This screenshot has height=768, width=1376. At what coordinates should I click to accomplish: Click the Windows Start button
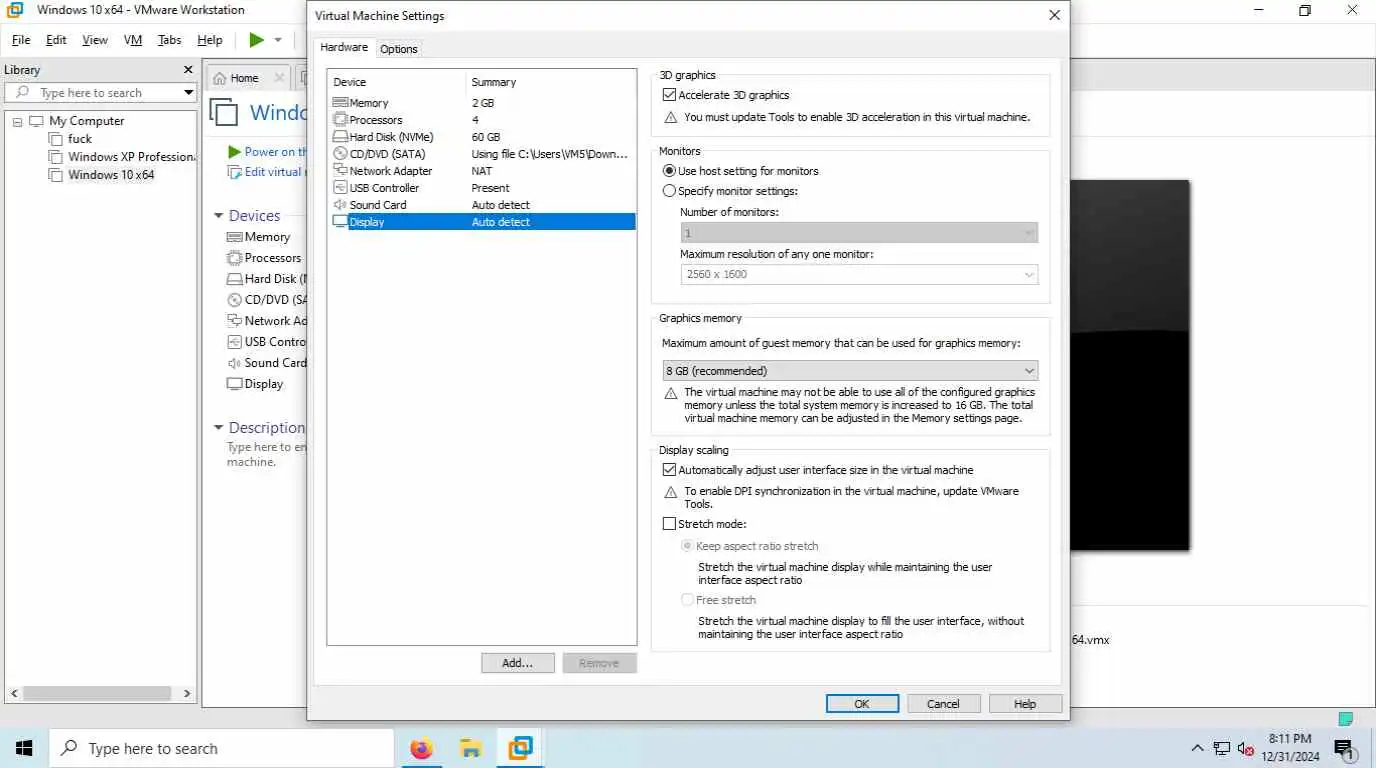(24, 748)
